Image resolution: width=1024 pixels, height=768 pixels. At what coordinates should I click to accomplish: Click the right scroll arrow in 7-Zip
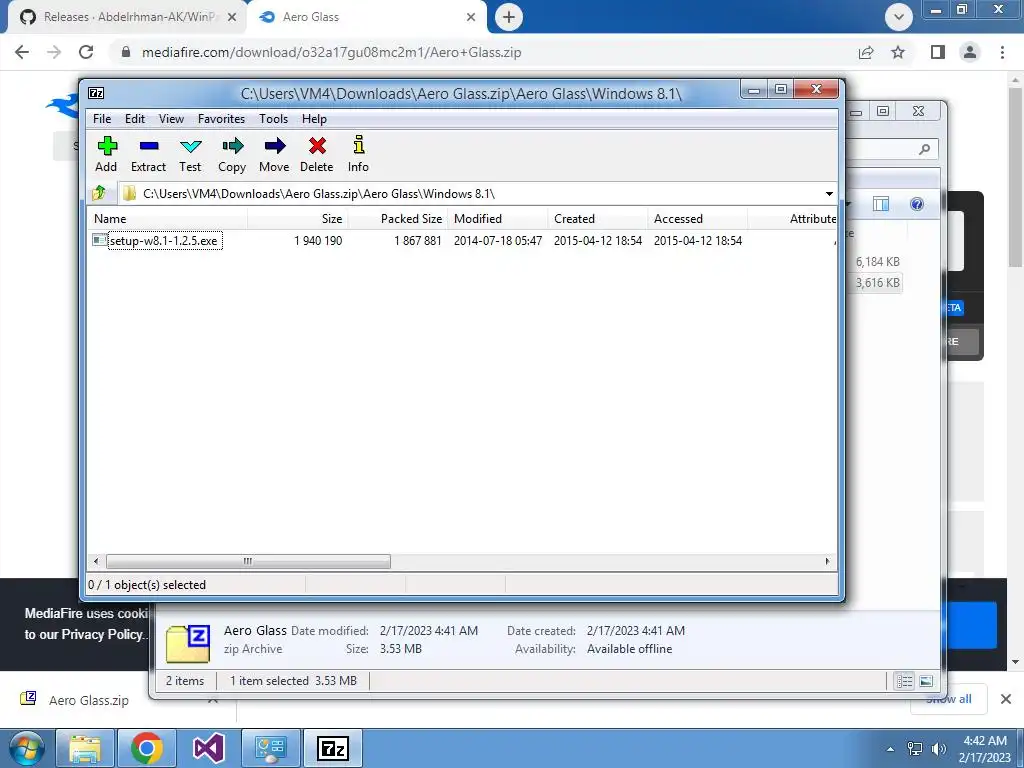827,561
